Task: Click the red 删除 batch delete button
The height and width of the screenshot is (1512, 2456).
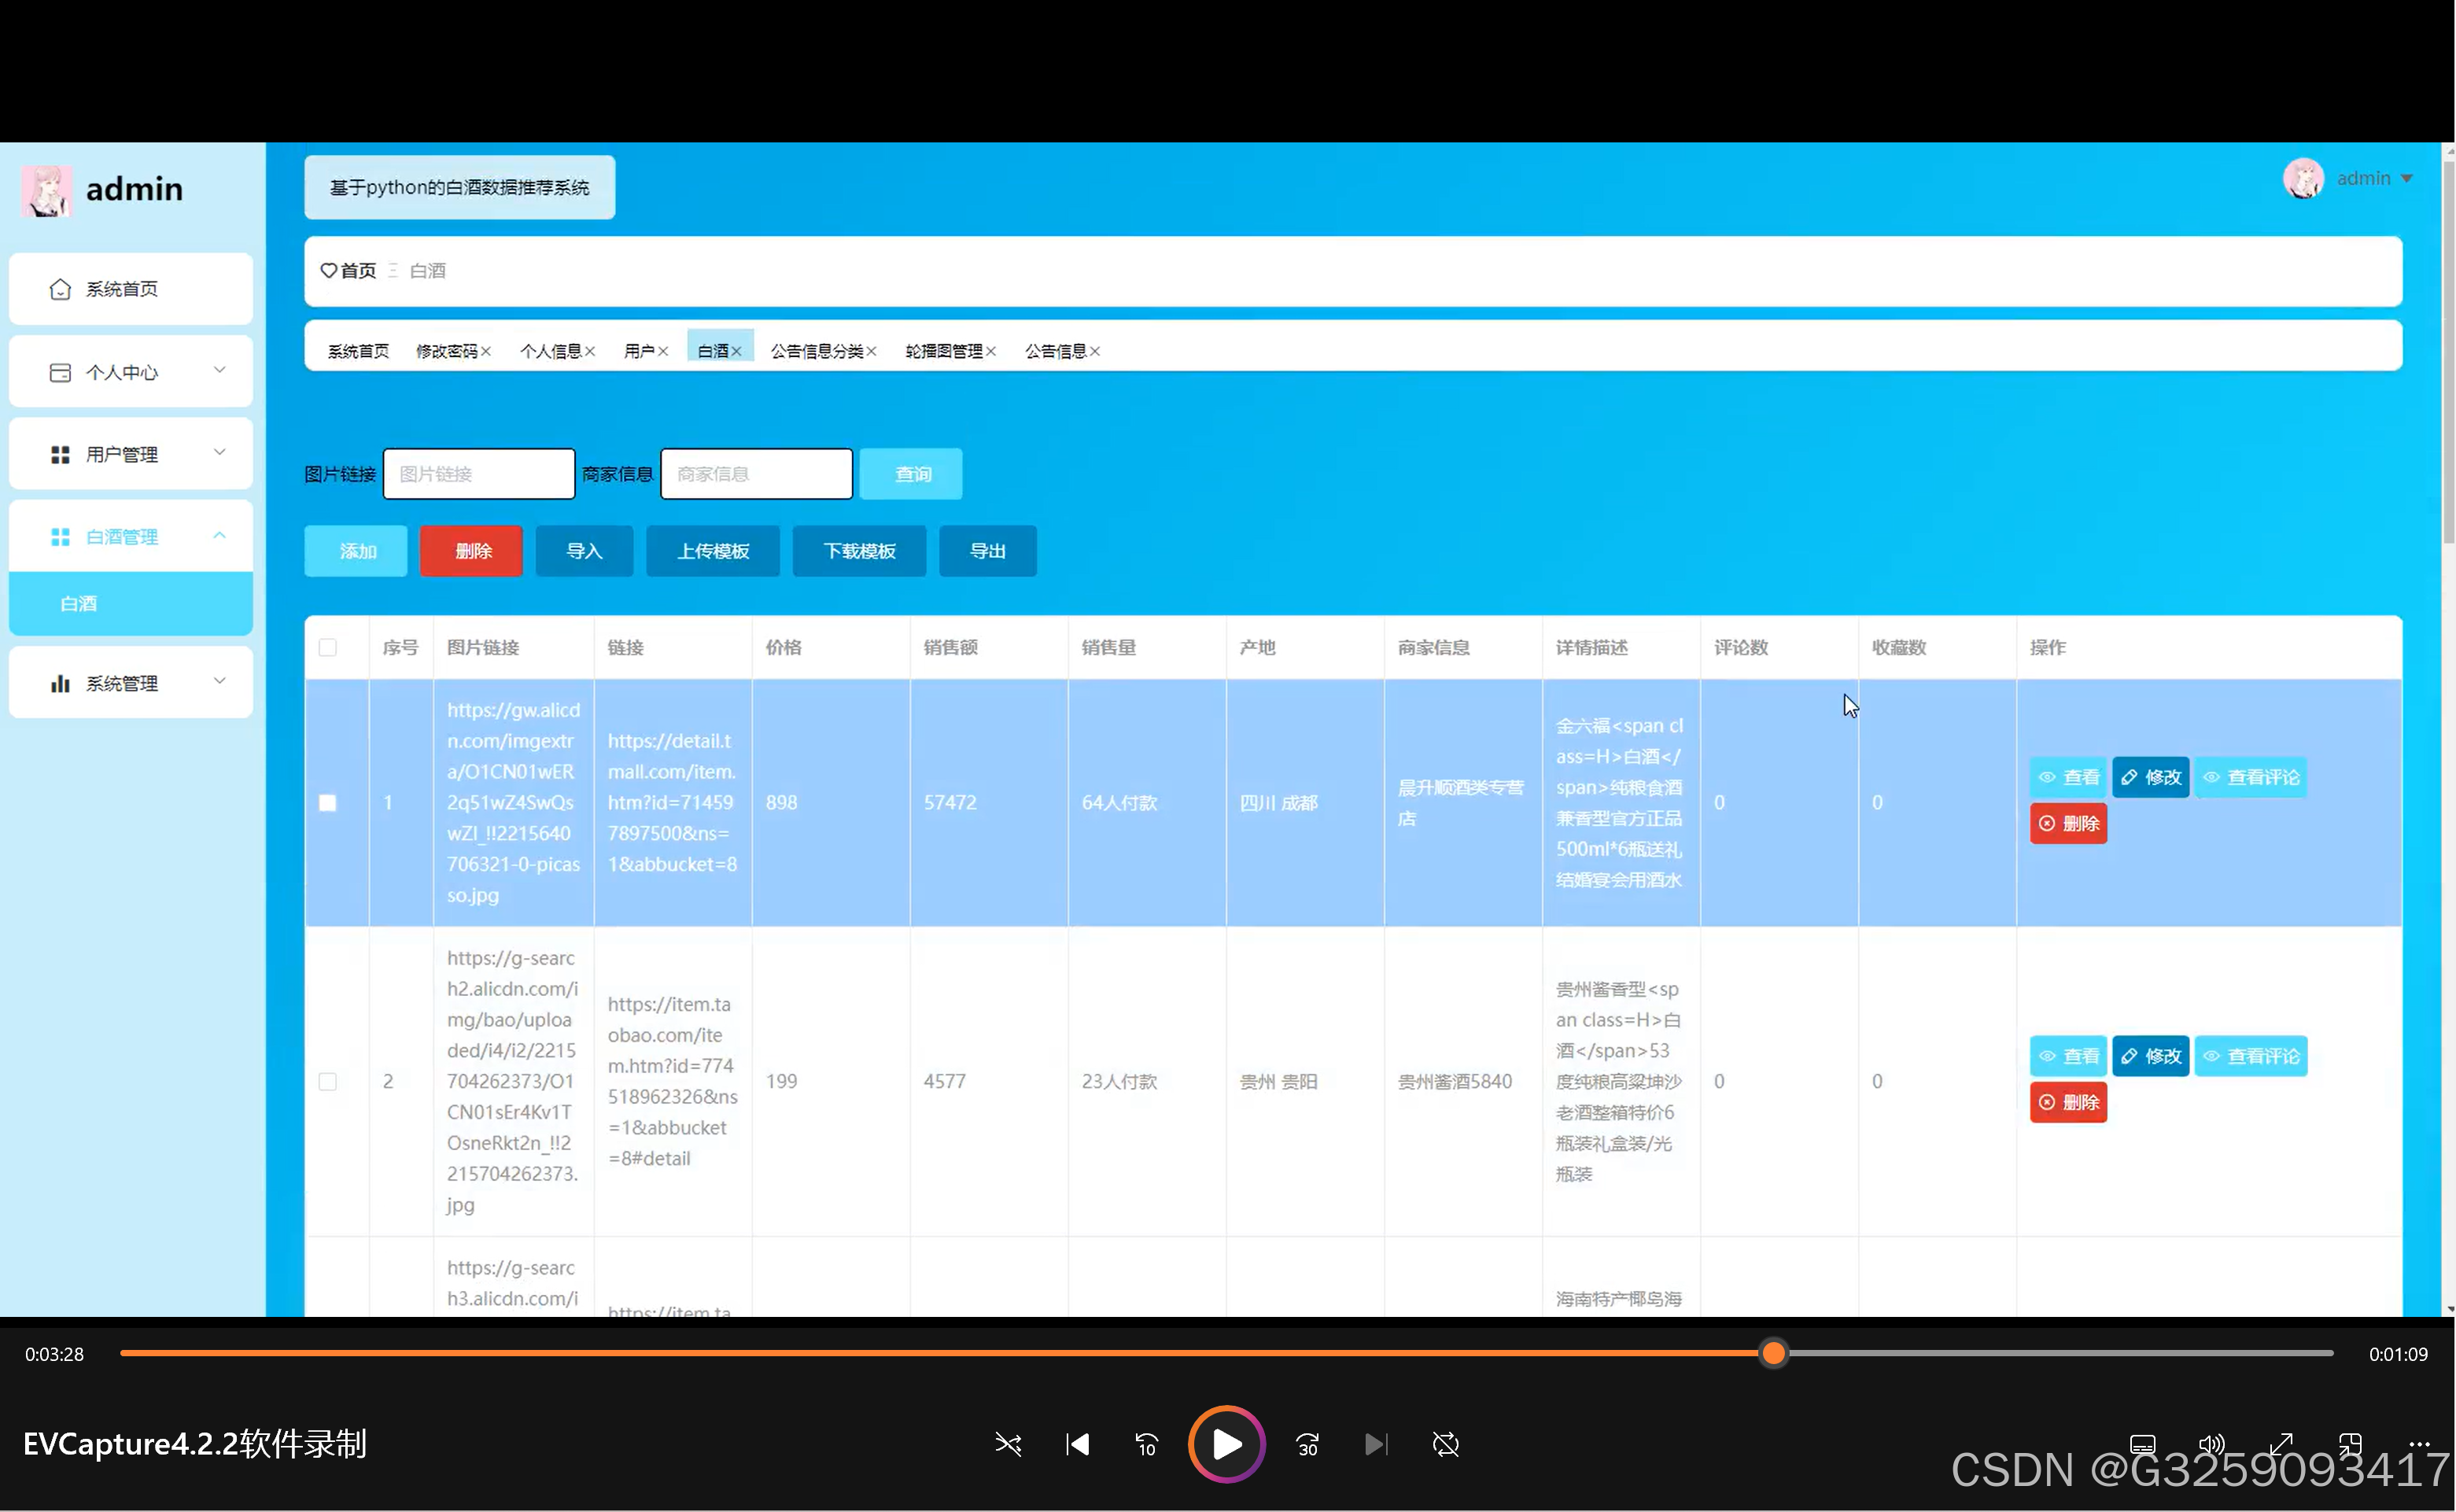Action: 471,551
